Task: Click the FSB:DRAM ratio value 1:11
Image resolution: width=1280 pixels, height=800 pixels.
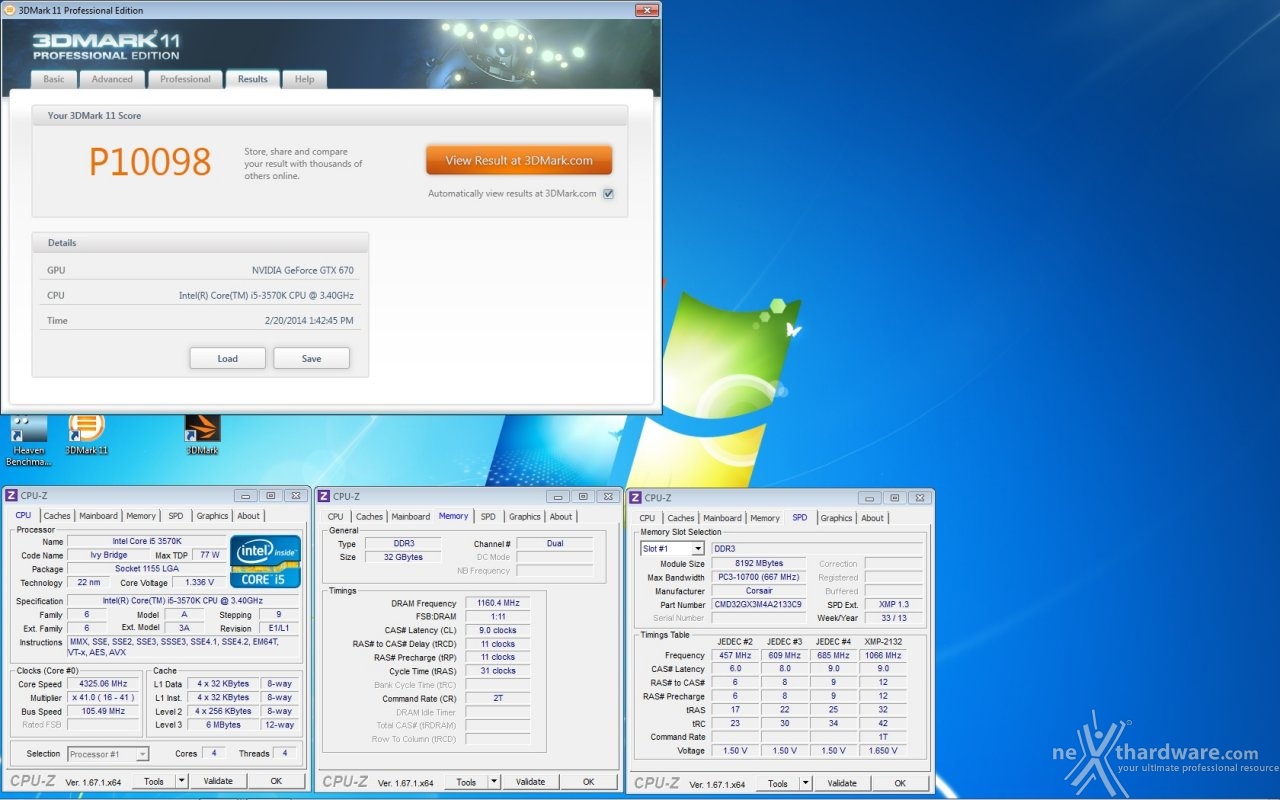Action: 497,617
